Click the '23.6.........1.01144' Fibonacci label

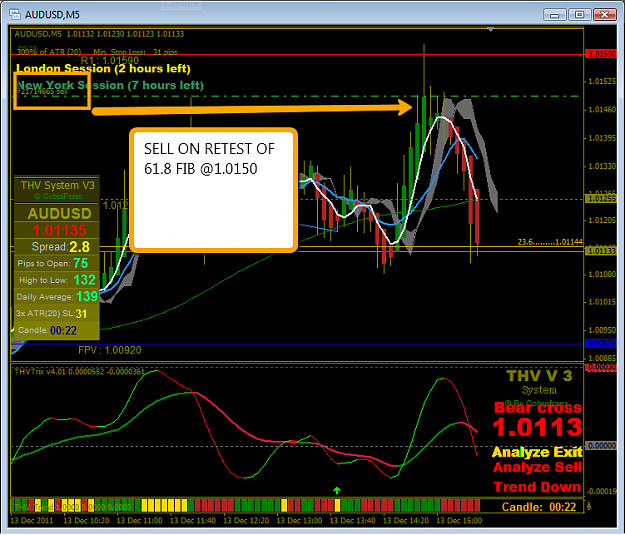pyautogui.click(x=550, y=242)
